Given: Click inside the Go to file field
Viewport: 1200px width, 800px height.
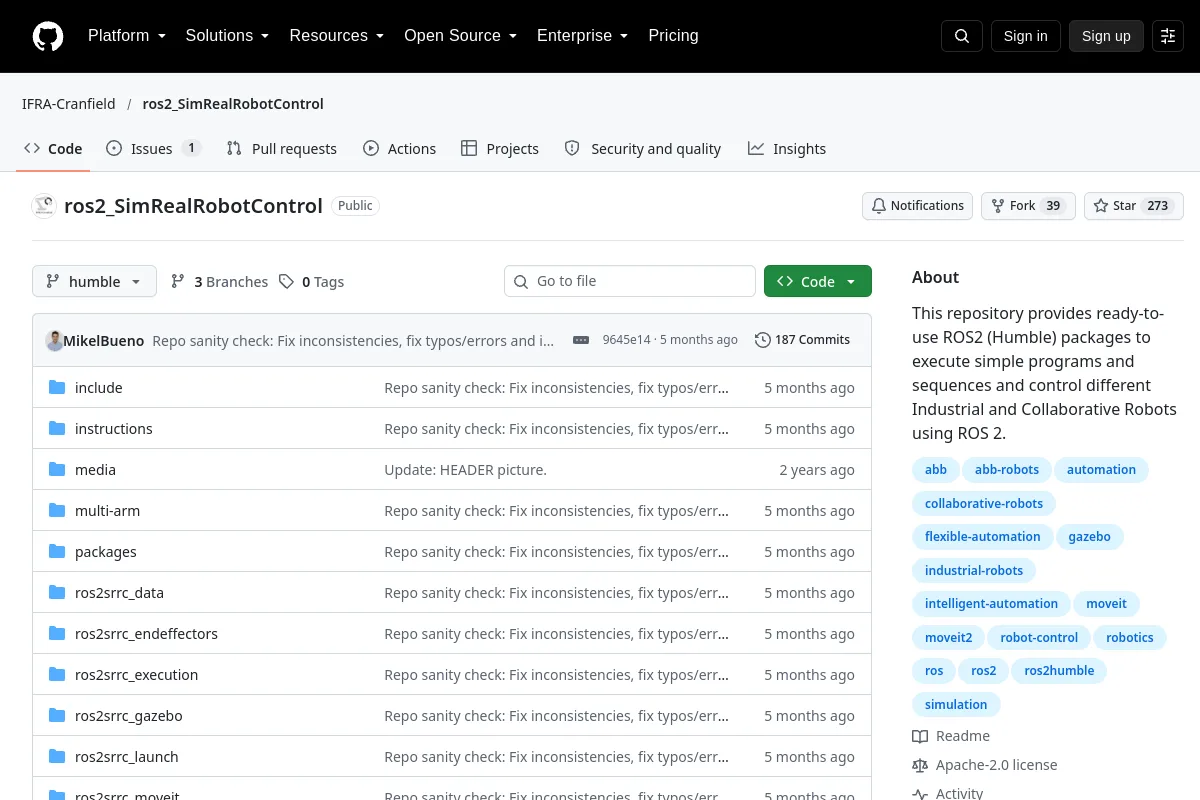Looking at the screenshot, I should [630, 281].
